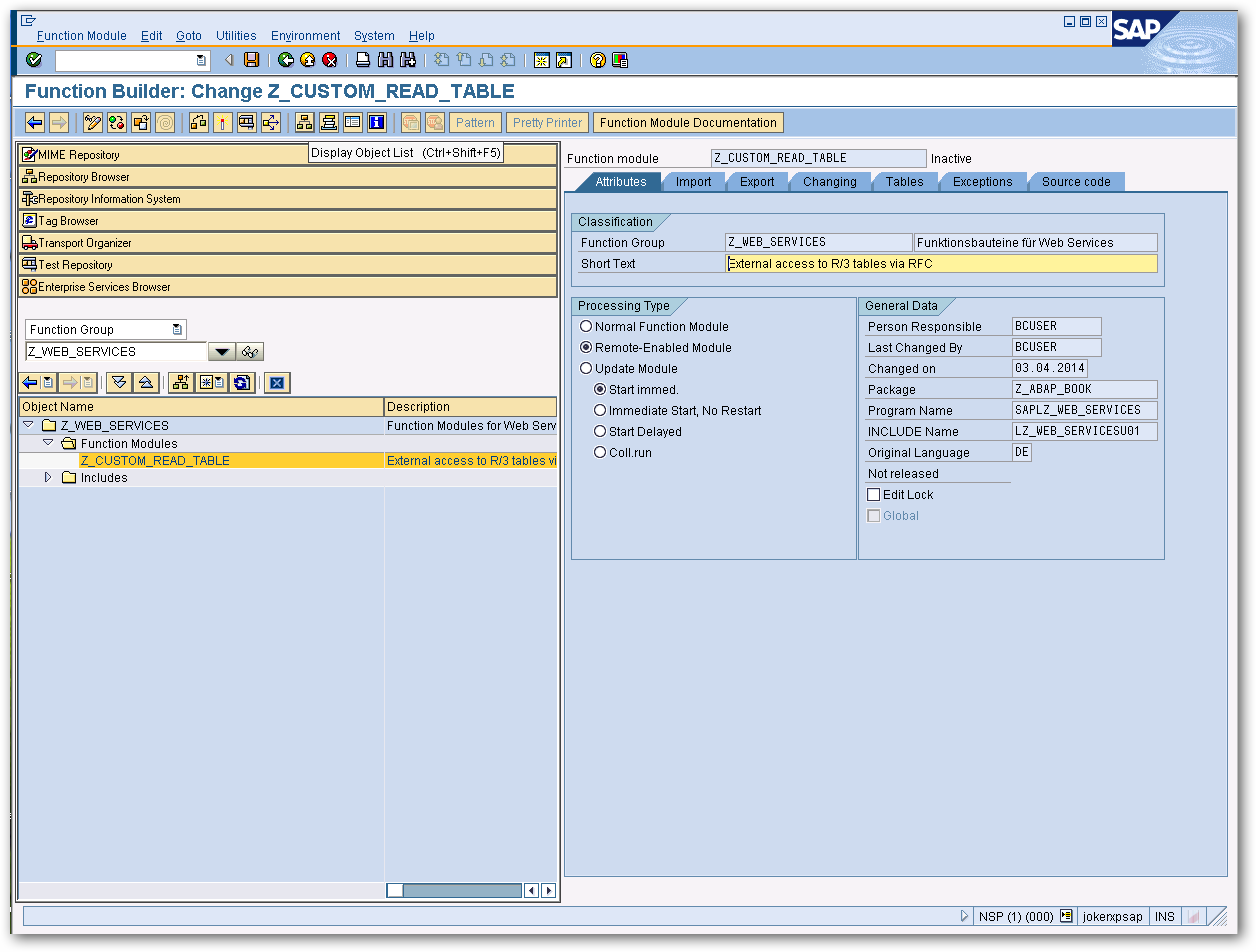The width and height of the screenshot is (1256, 952).
Task: Click the Function Module Documentation button
Action: point(688,123)
